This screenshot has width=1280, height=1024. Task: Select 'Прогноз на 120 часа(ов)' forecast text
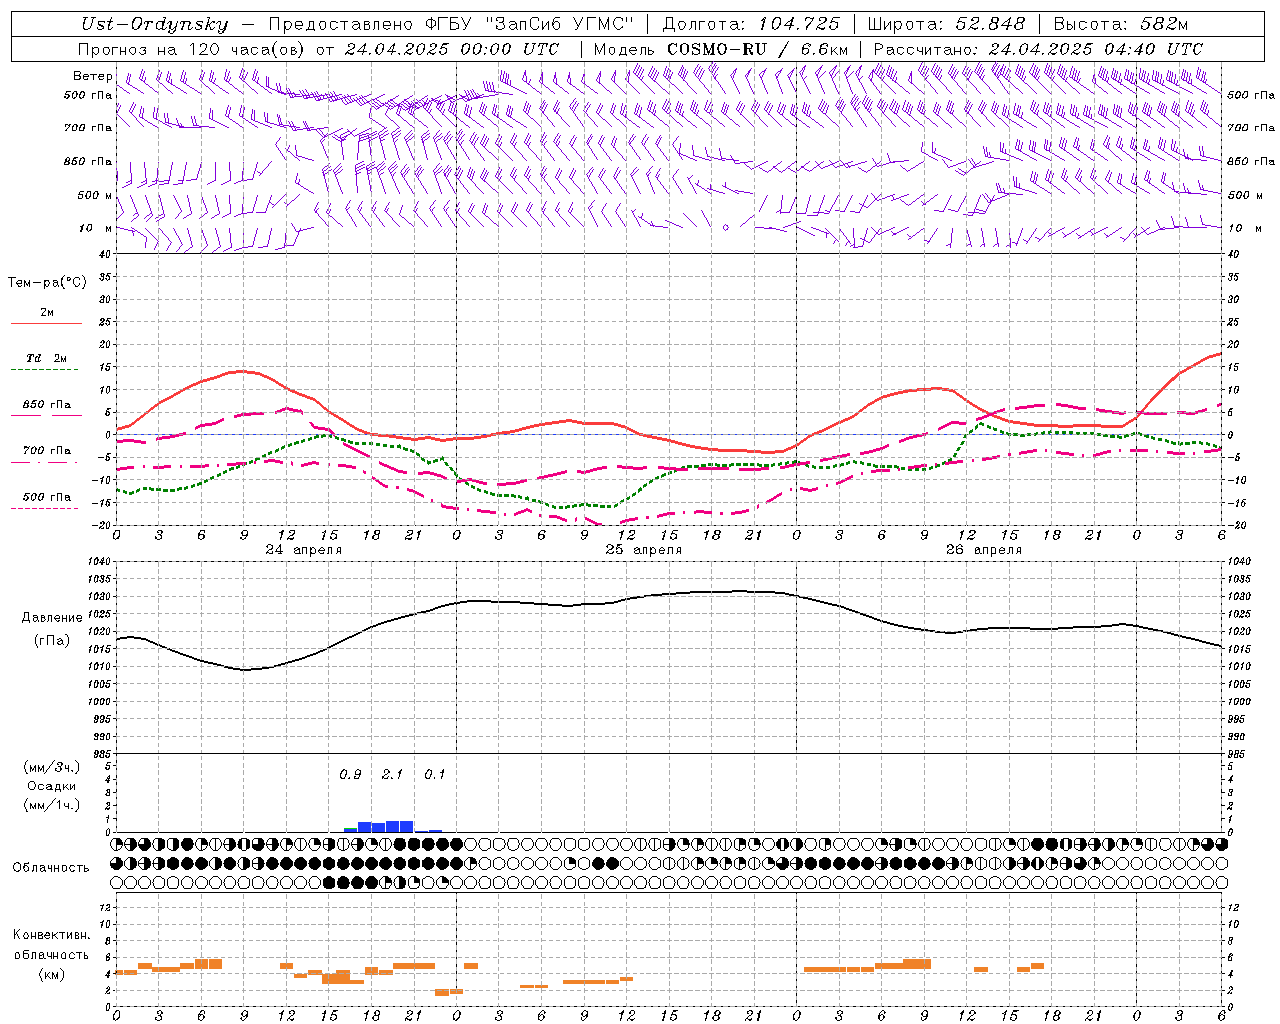pos(192,49)
